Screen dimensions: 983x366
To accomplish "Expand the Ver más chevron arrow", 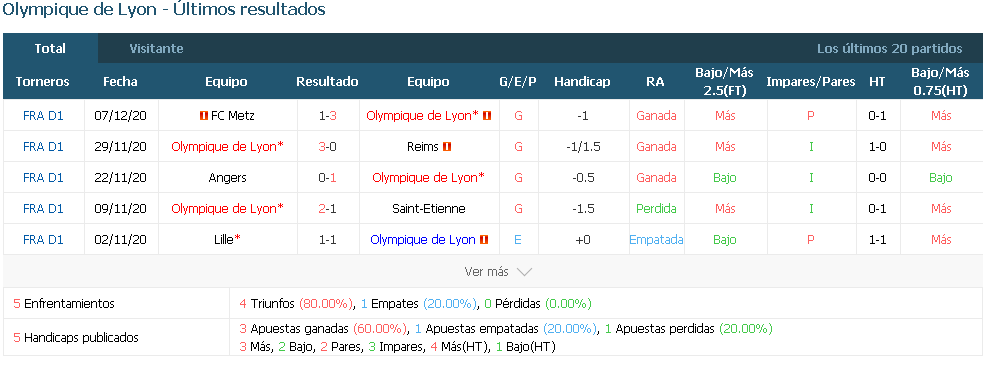I will [523, 272].
